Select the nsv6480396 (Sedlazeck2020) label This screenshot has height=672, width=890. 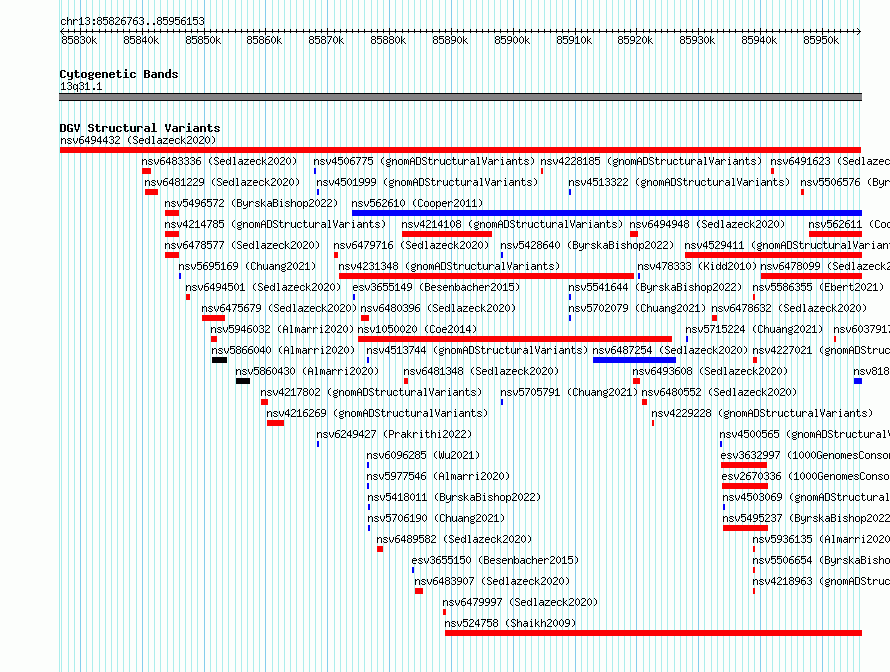point(438,308)
